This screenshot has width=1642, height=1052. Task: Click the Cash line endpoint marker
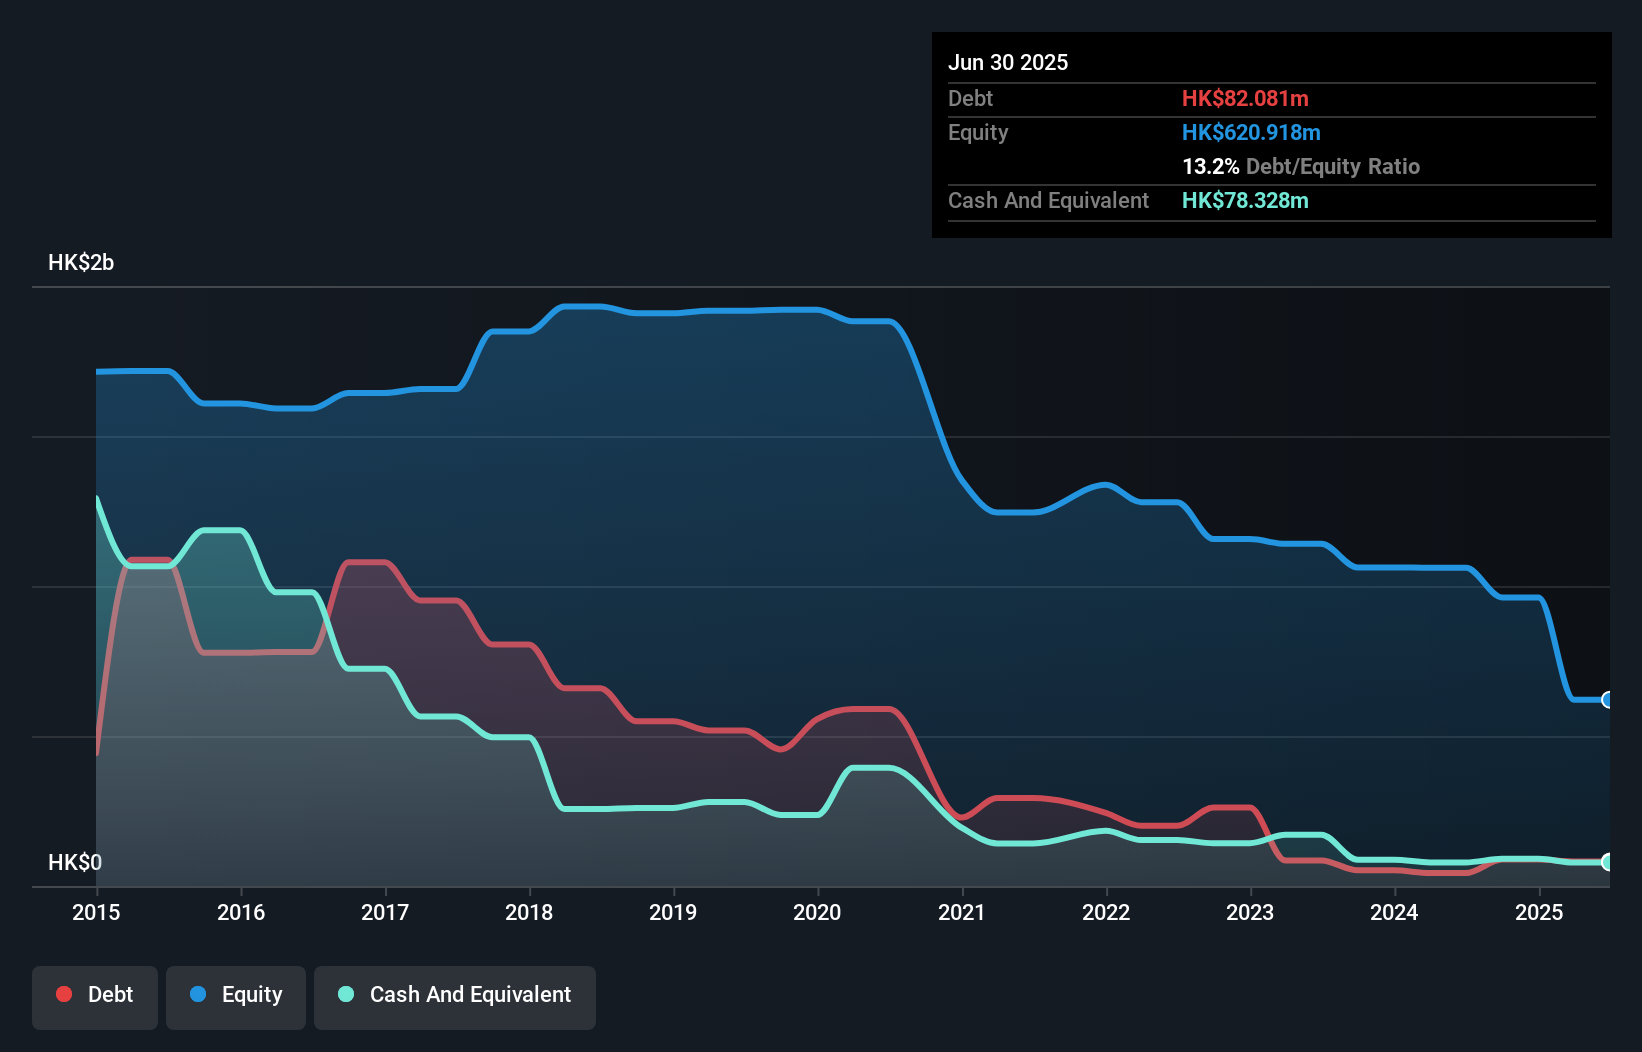click(1607, 862)
